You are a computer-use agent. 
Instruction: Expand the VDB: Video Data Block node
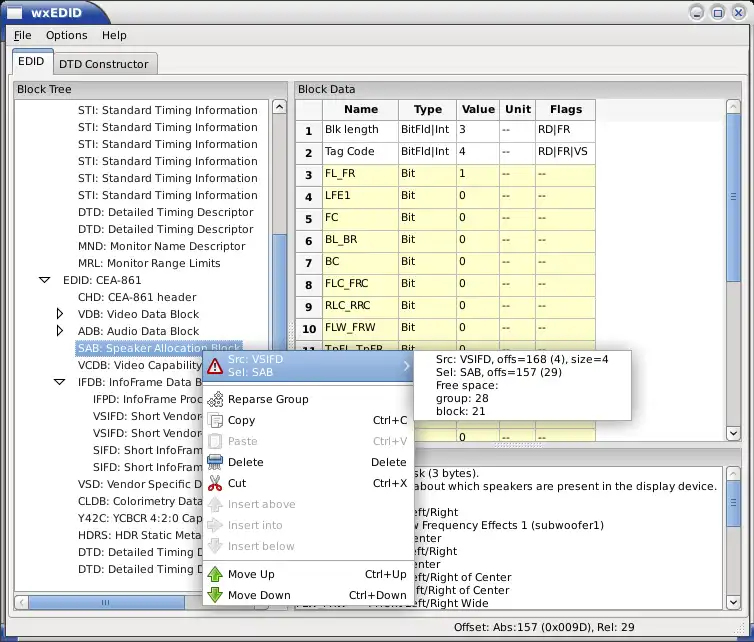coord(60,314)
